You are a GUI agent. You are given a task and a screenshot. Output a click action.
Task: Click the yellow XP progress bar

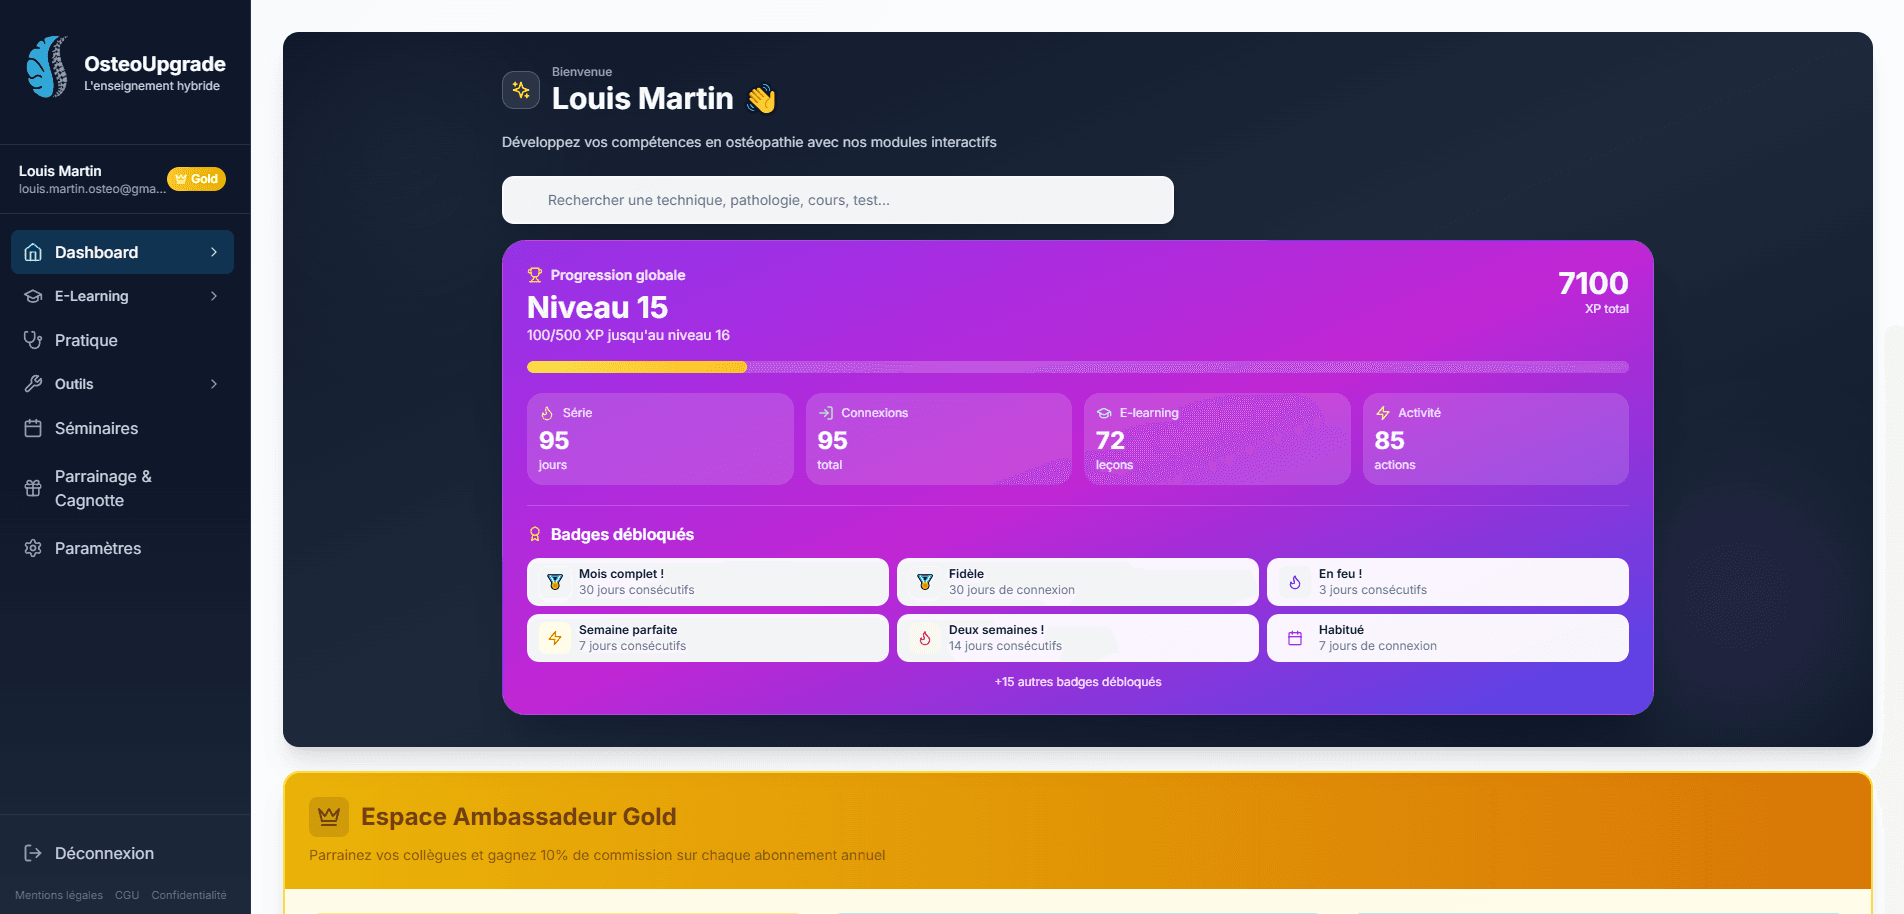(637, 367)
